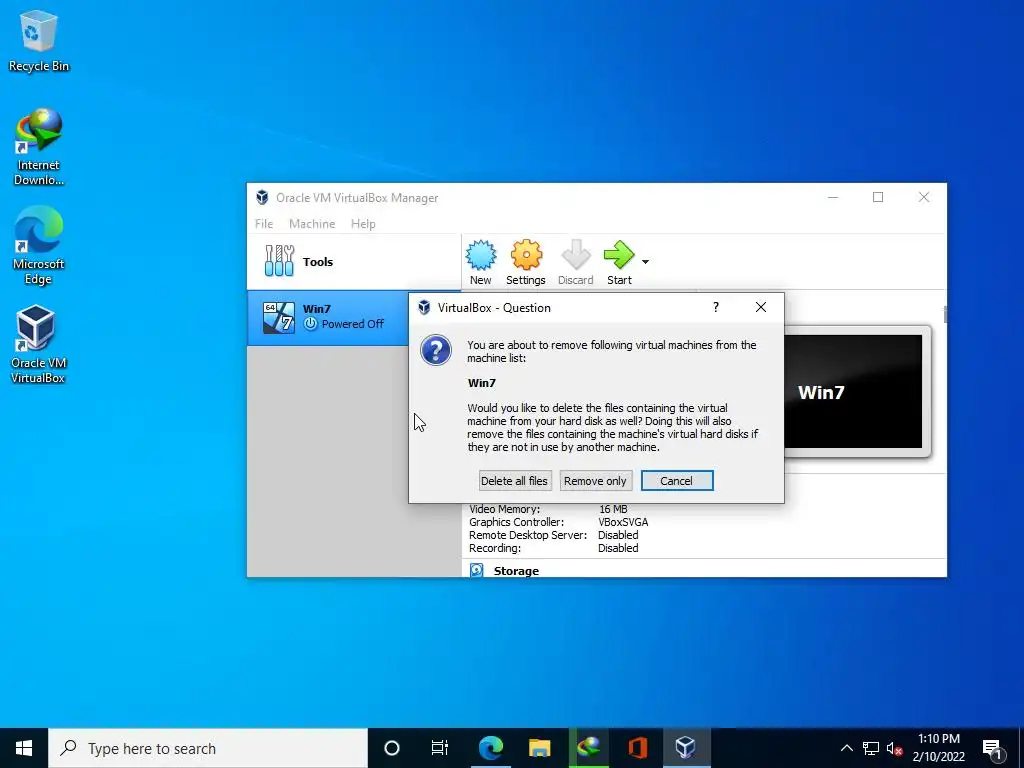1024x768 pixels.
Task: Click the blue question mark dialog icon
Action: (436, 350)
